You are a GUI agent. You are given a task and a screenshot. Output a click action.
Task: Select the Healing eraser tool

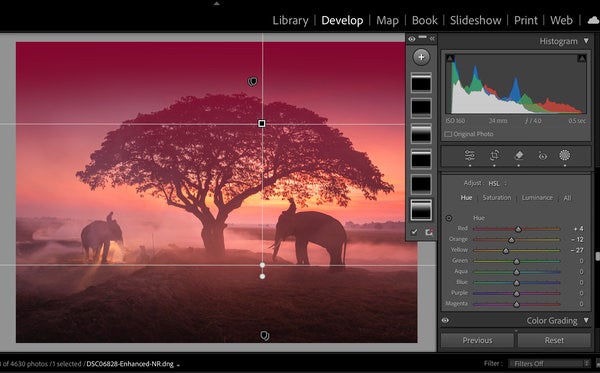[518, 155]
